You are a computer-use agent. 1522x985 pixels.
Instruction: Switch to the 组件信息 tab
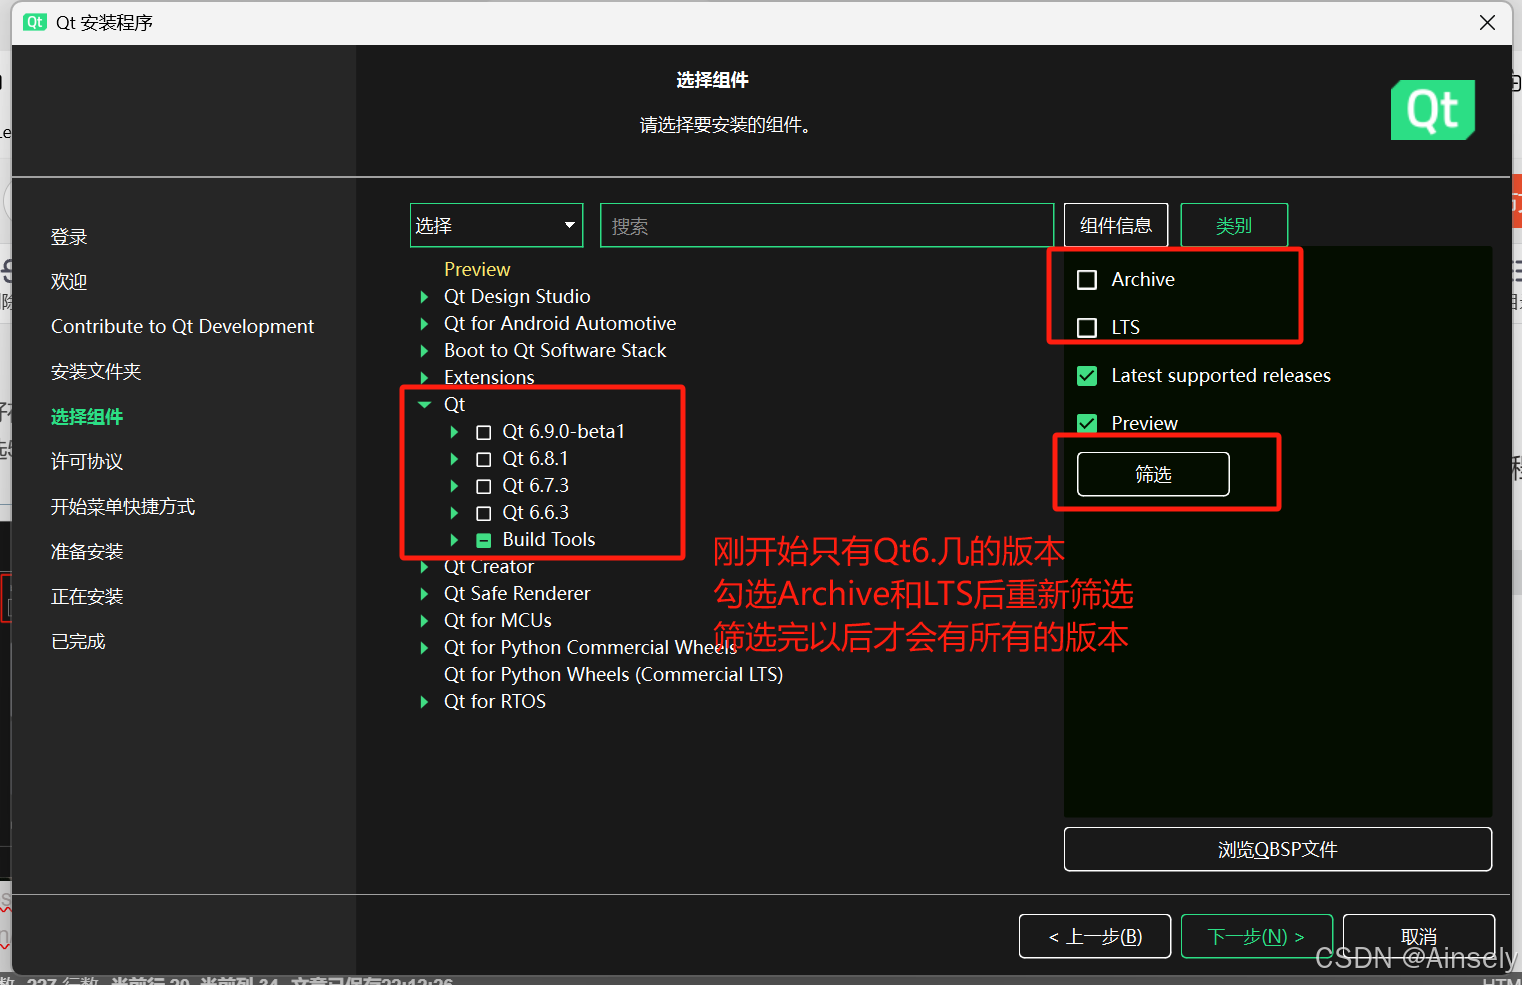pos(1116,225)
